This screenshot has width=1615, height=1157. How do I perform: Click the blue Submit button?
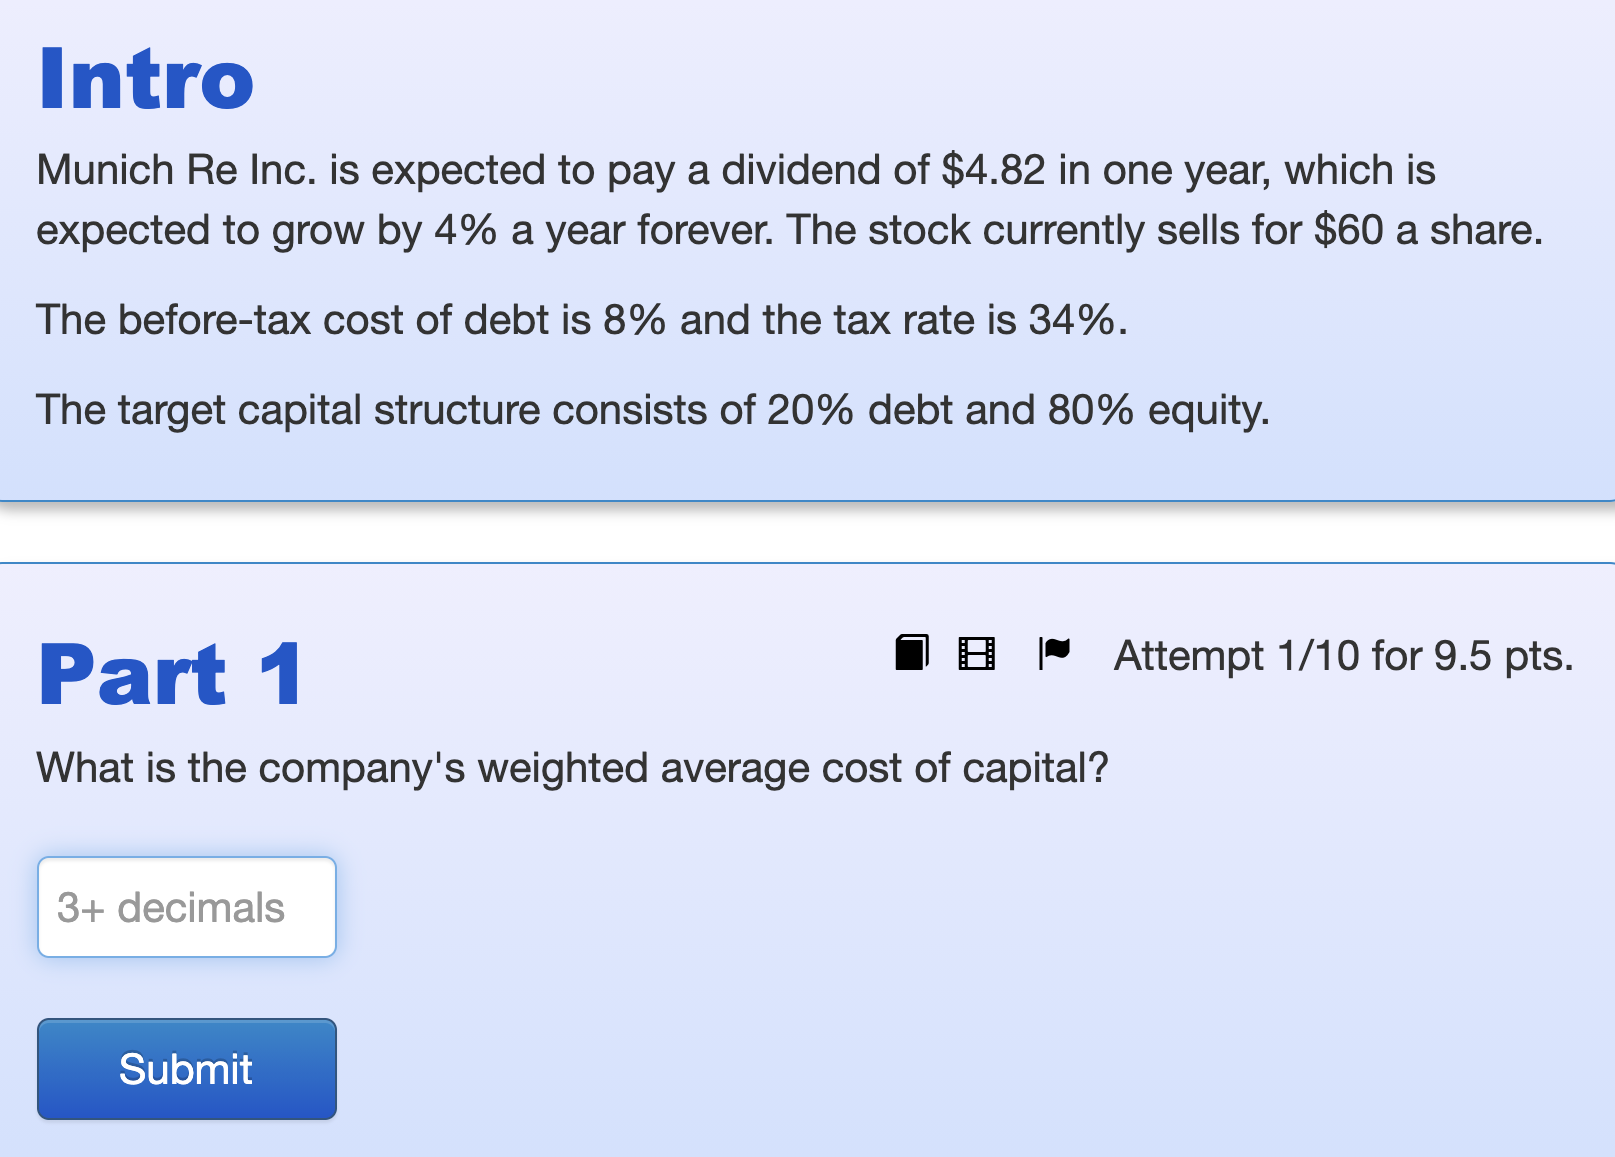coord(186,1068)
